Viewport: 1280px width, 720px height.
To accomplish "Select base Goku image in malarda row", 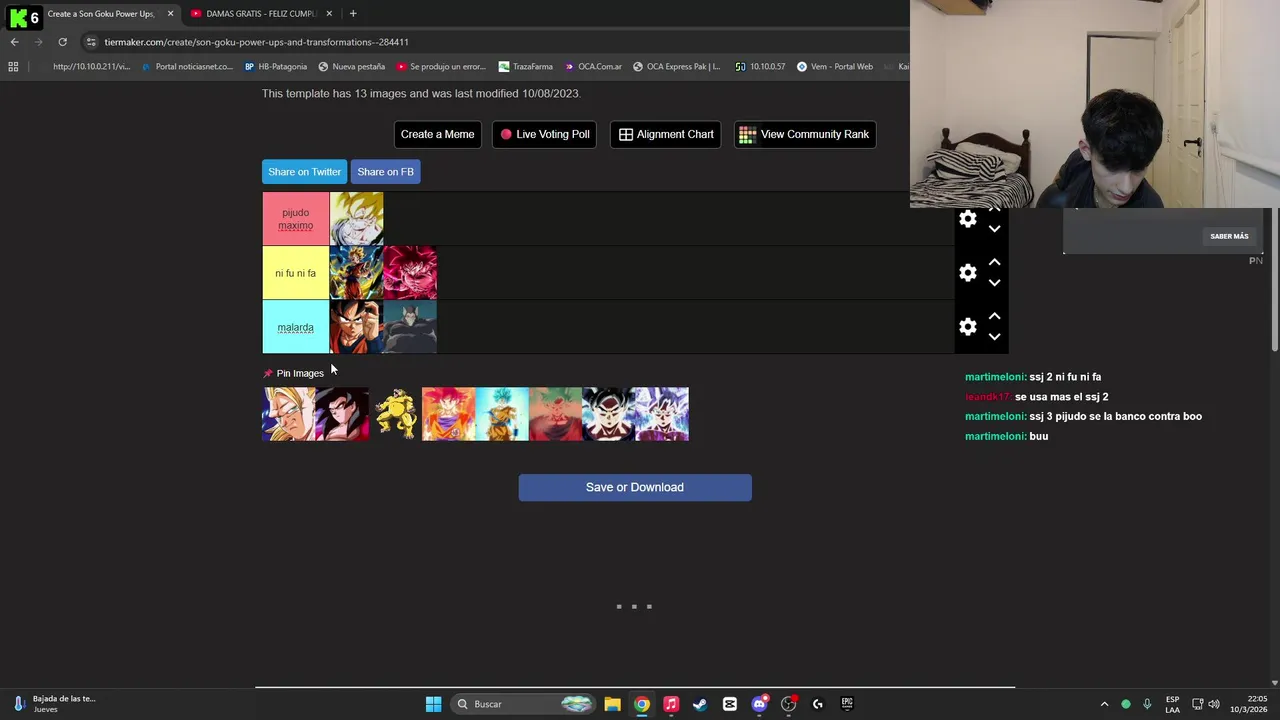I will point(356,327).
